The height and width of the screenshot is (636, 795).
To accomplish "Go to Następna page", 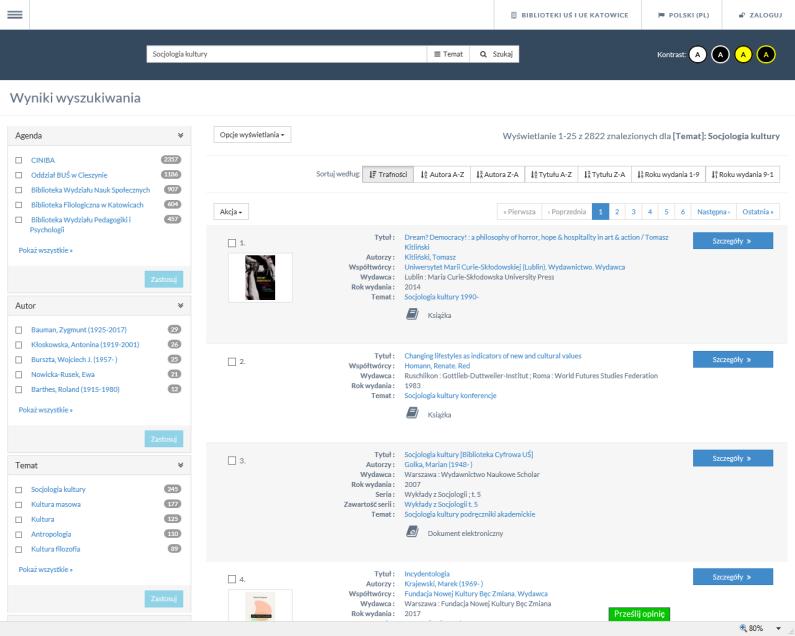I will [713, 211].
